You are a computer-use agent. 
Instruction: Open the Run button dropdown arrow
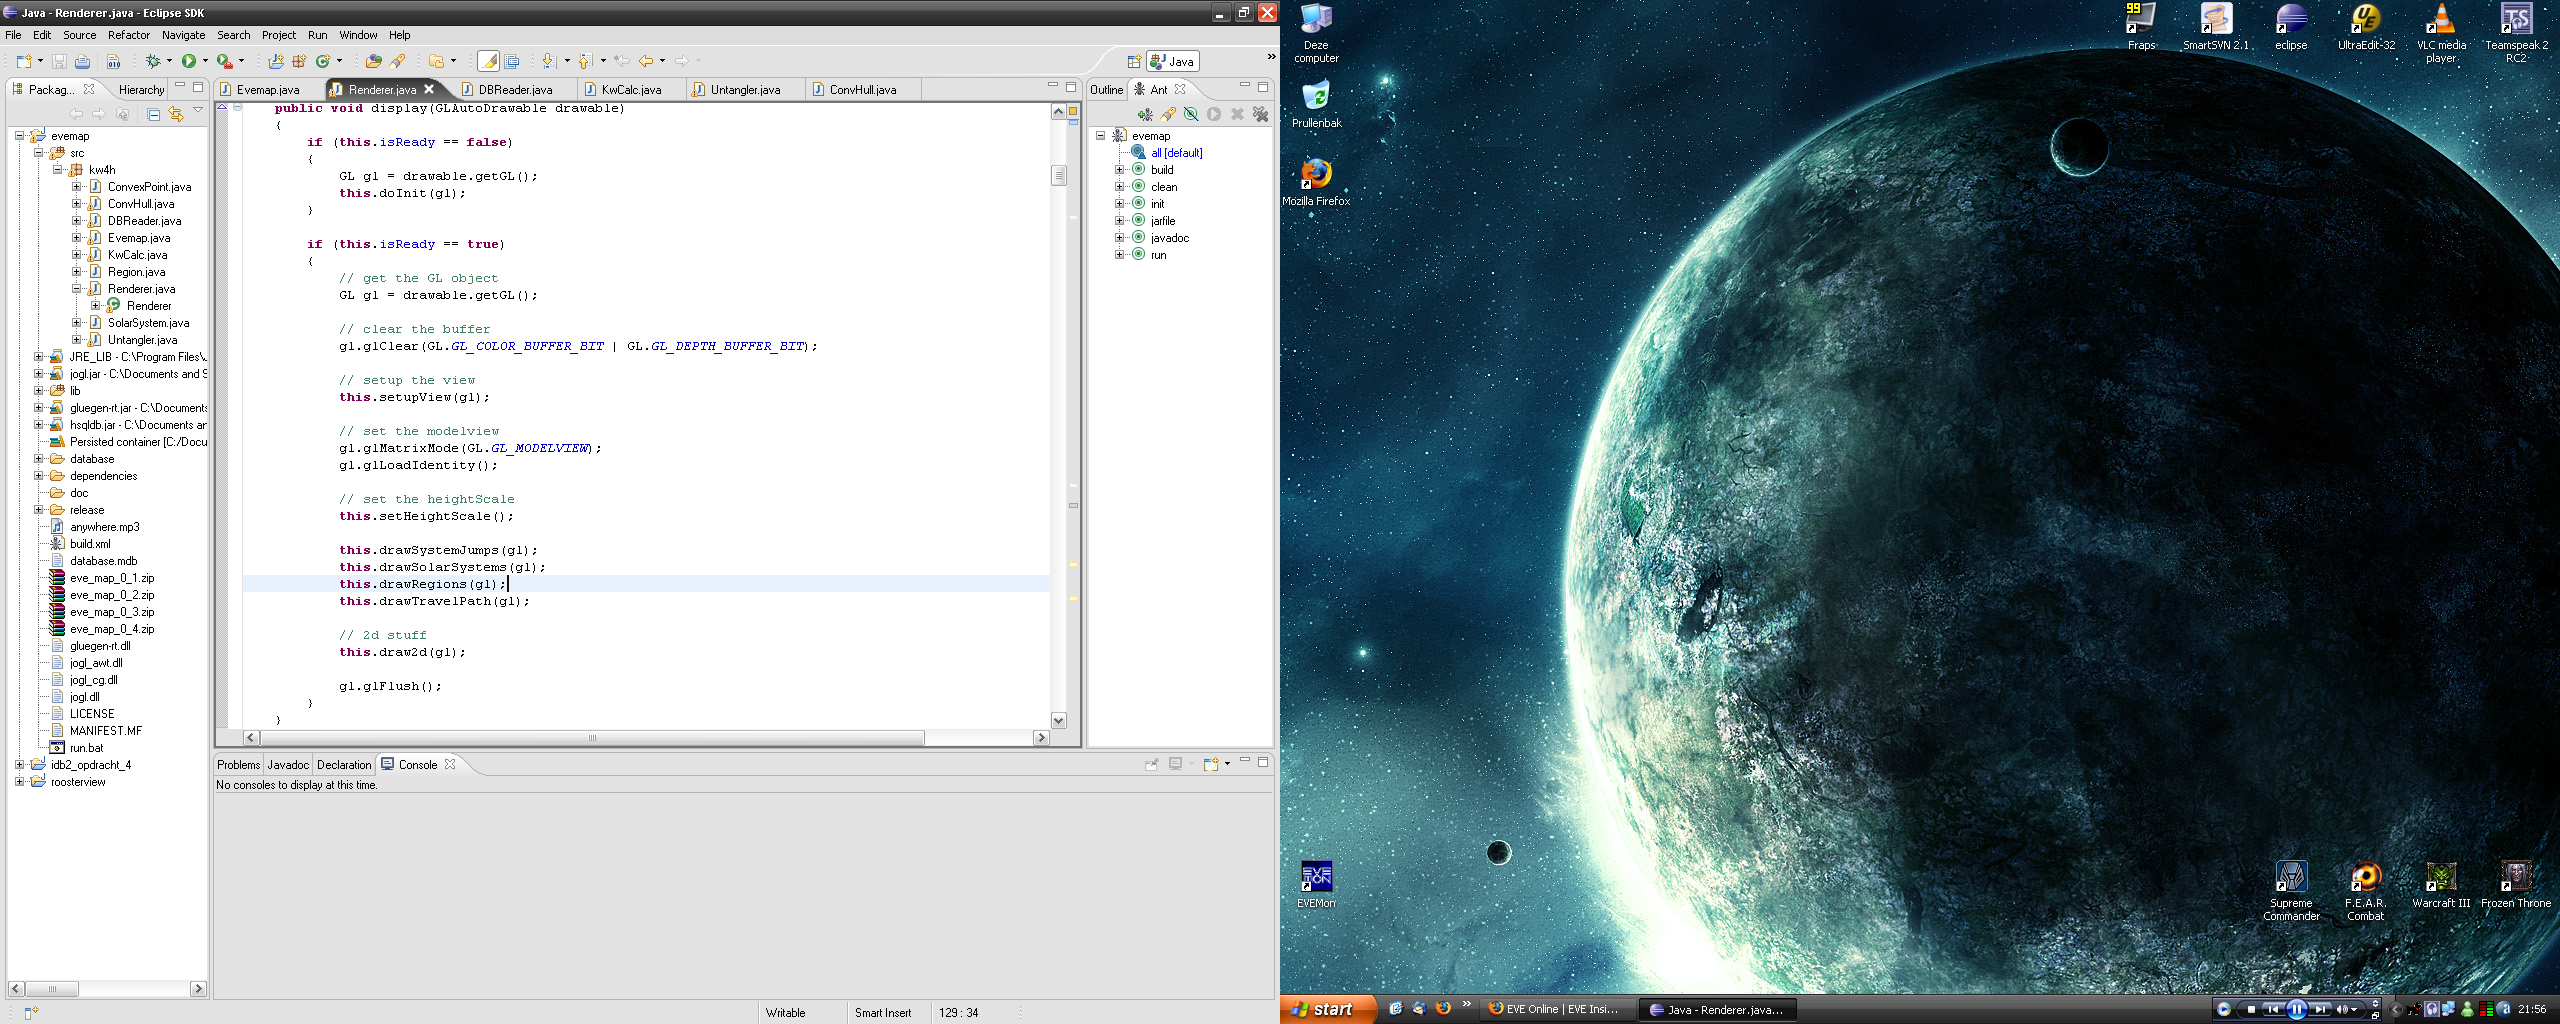click(205, 61)
